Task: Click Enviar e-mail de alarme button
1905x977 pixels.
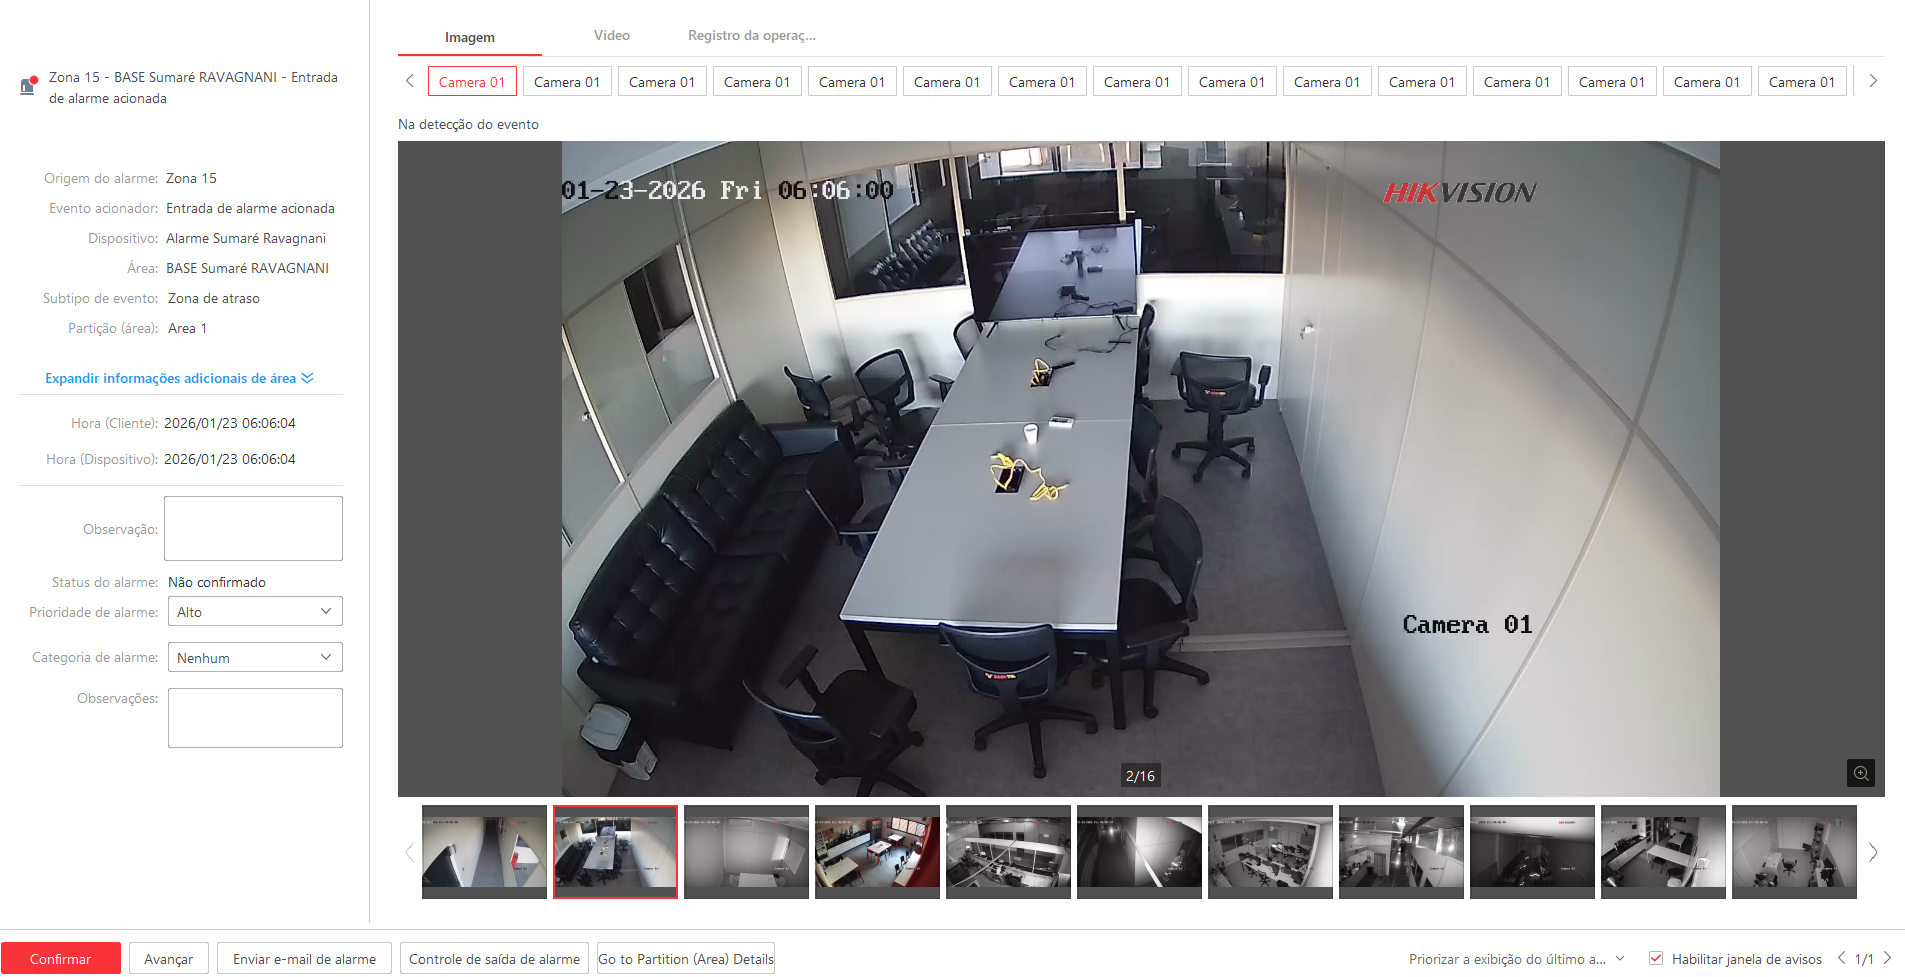Action: (x=304, y=959)
